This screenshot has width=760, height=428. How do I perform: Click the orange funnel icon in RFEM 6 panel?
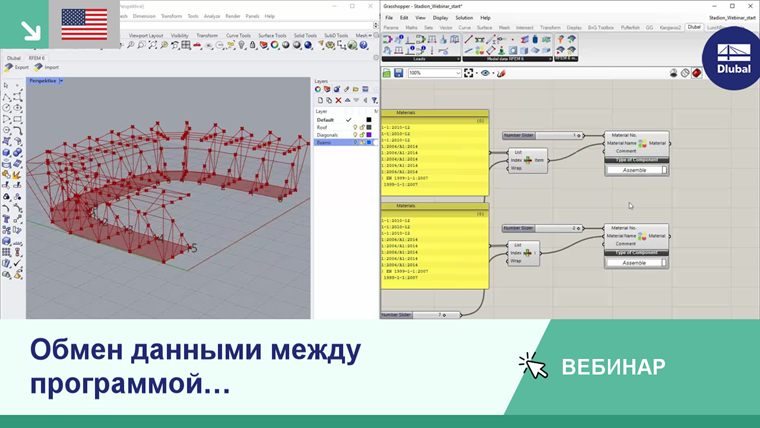(561, 39)
